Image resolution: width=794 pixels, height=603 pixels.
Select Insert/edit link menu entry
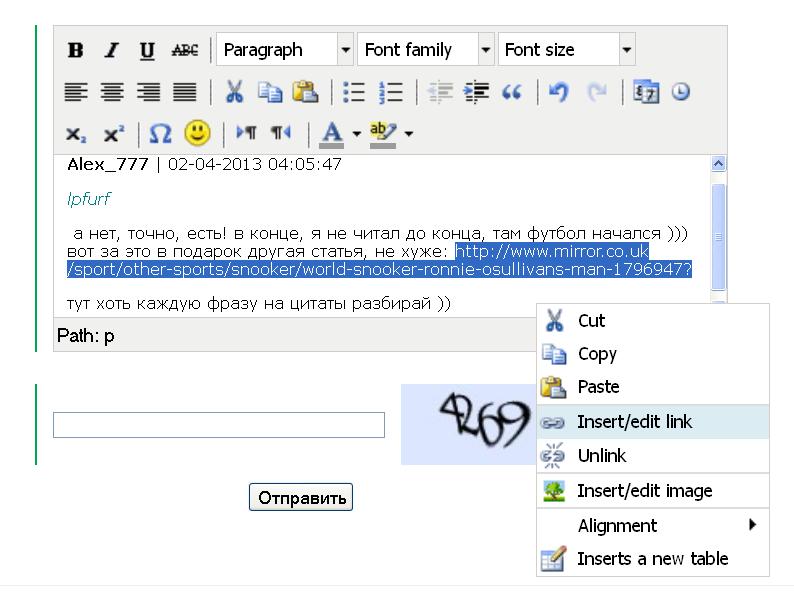coord(653,422)
